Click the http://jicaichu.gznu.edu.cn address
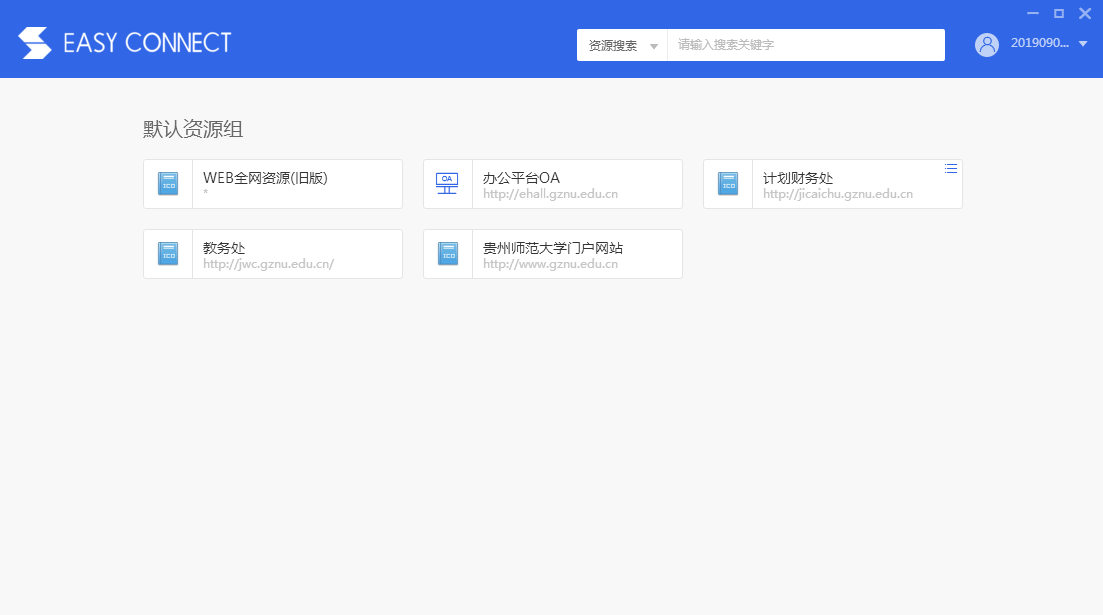Viewport: 1103px width, 615px height. [838, 194]
